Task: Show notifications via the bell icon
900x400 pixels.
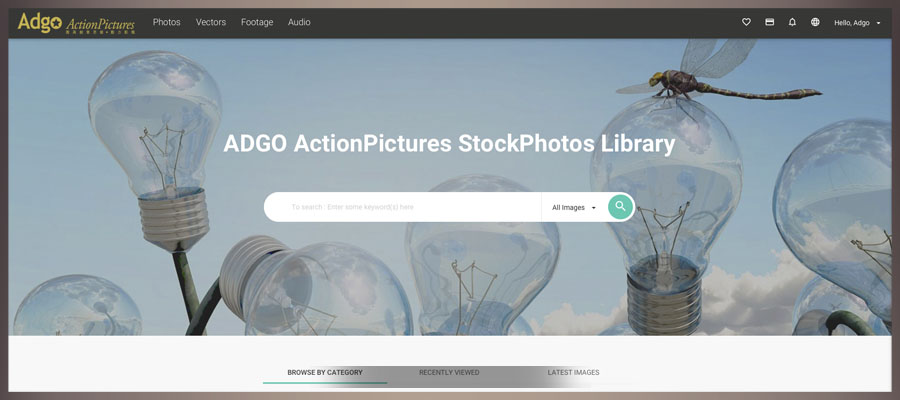Action: [x=792, y=22]
